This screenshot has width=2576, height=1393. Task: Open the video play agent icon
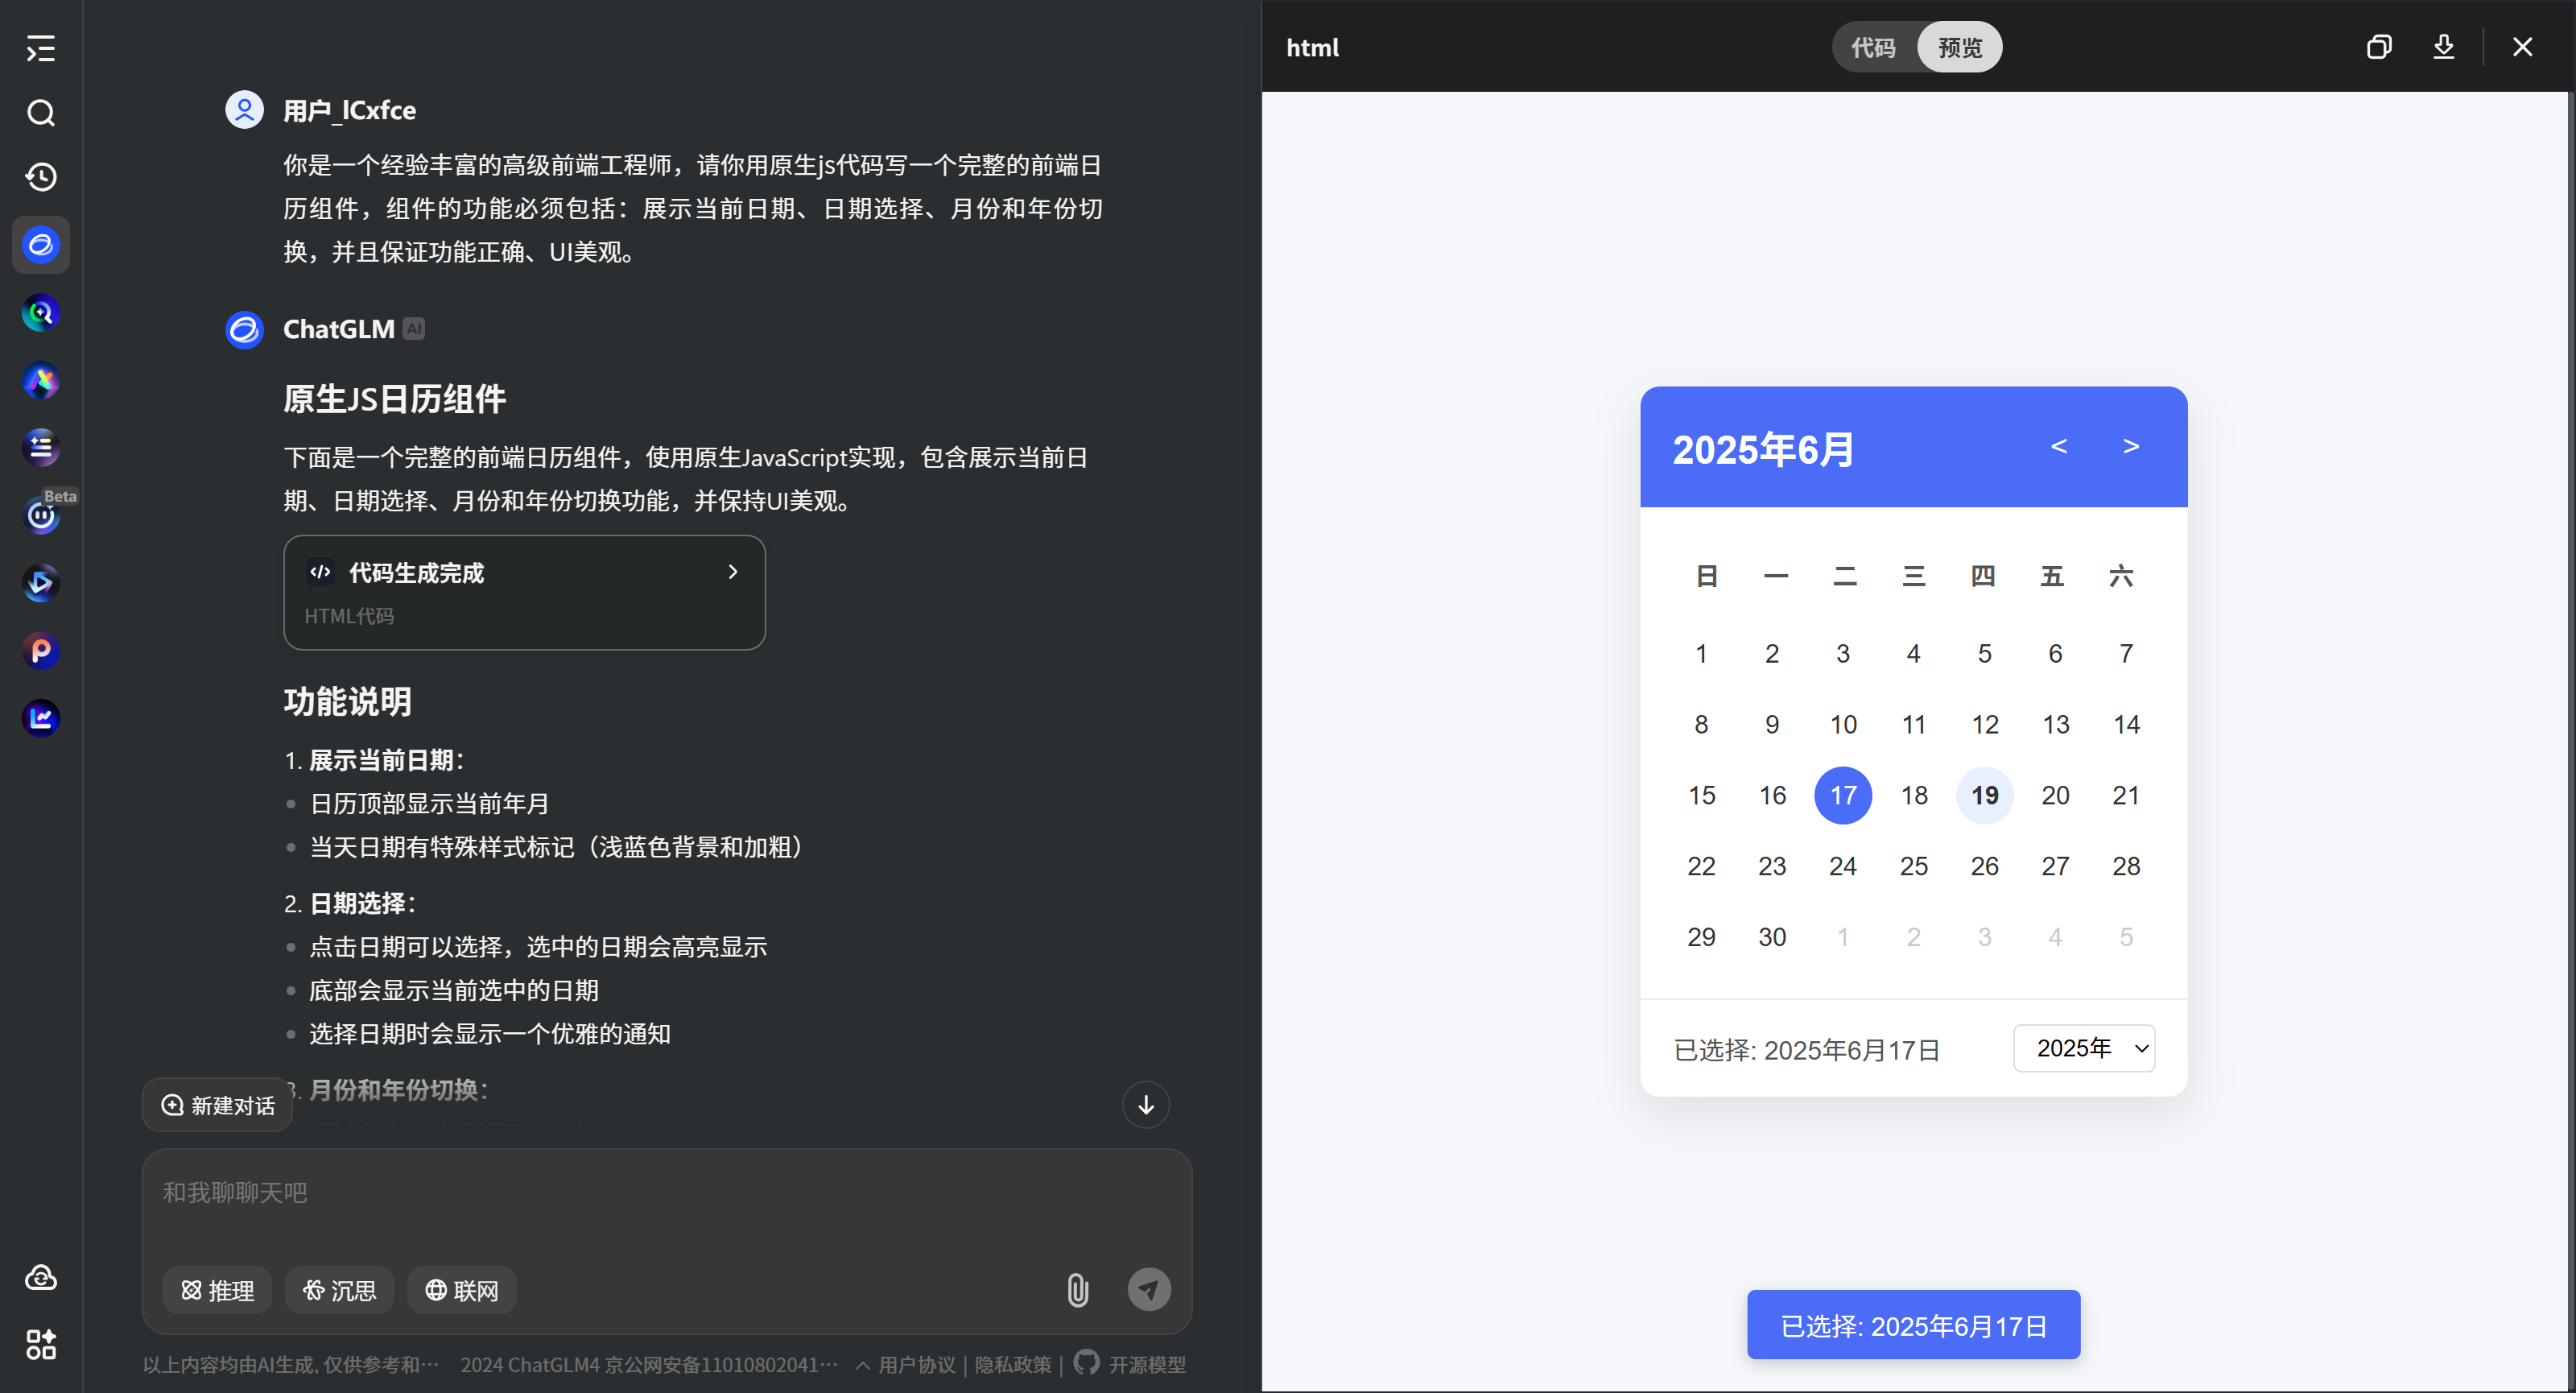coord(41,583)
